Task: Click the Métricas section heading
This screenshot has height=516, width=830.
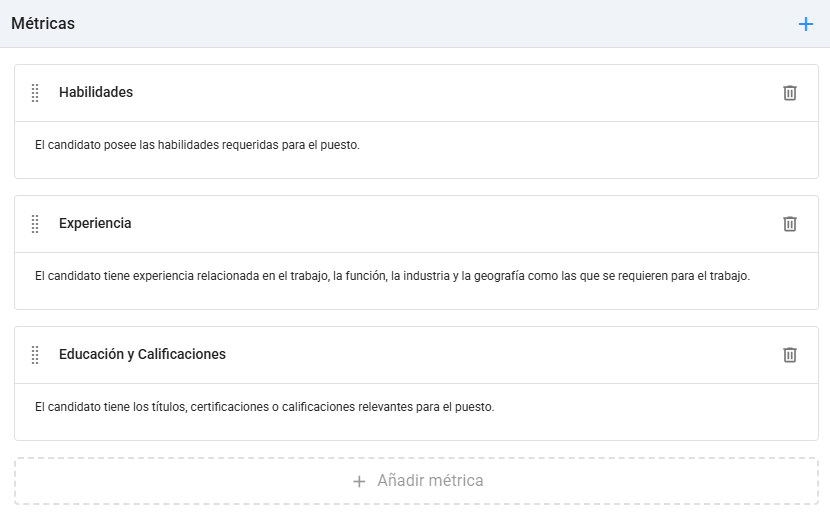Action: [x=43, y=23]
